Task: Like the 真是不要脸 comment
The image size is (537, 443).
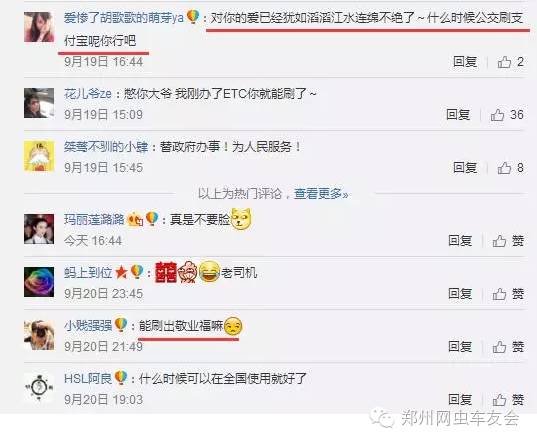Action: pos(508,241)
